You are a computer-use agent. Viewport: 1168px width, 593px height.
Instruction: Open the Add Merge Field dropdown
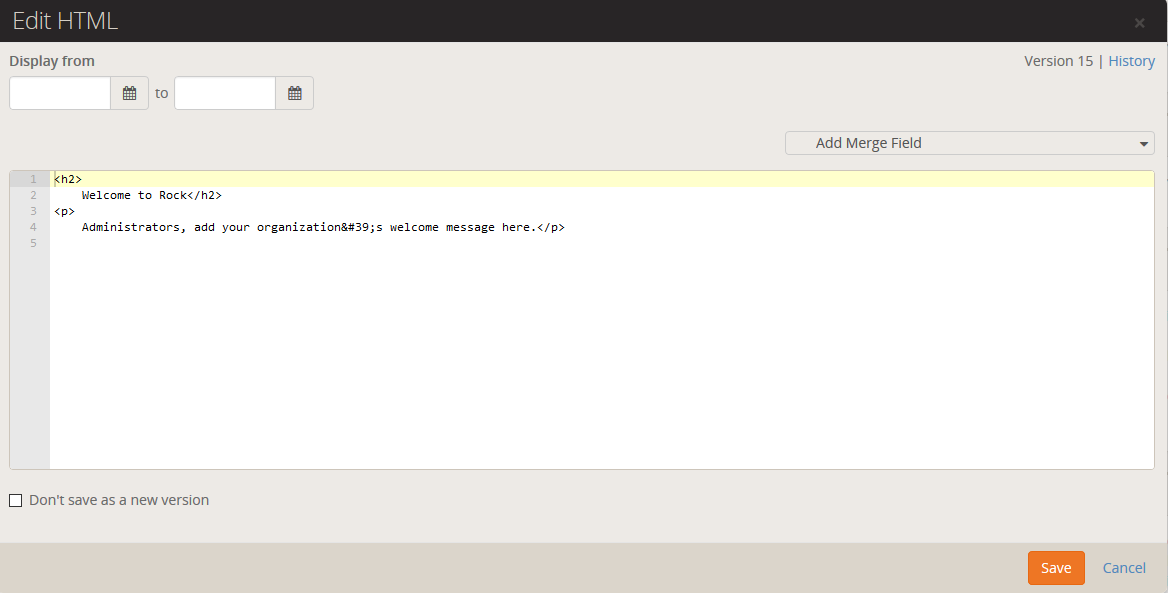(x=970, y=143)
